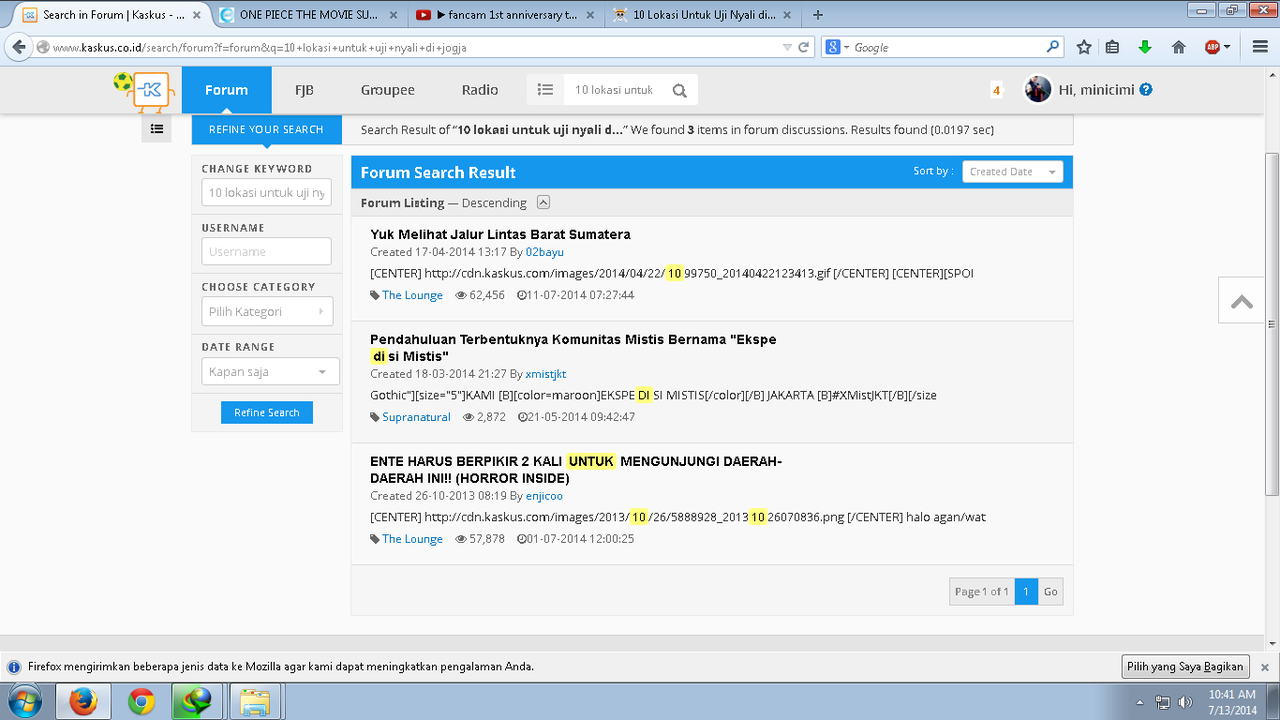Open the Firefox hamburger menu
The image size is (1280, 720).
[x=1259, y=47]
